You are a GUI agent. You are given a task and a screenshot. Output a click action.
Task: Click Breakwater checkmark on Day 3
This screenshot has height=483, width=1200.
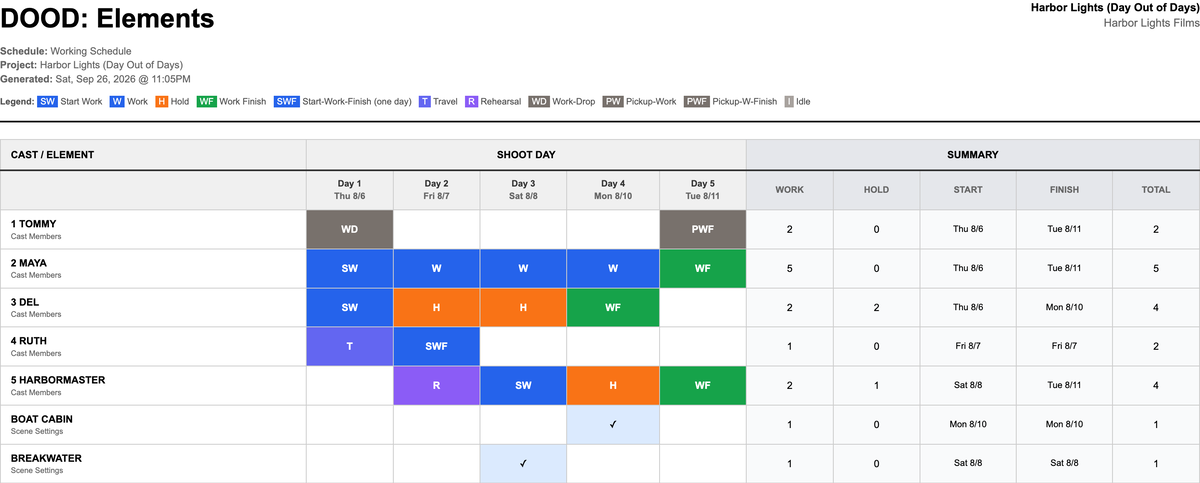pyautogui.click(x=523, y=463)
